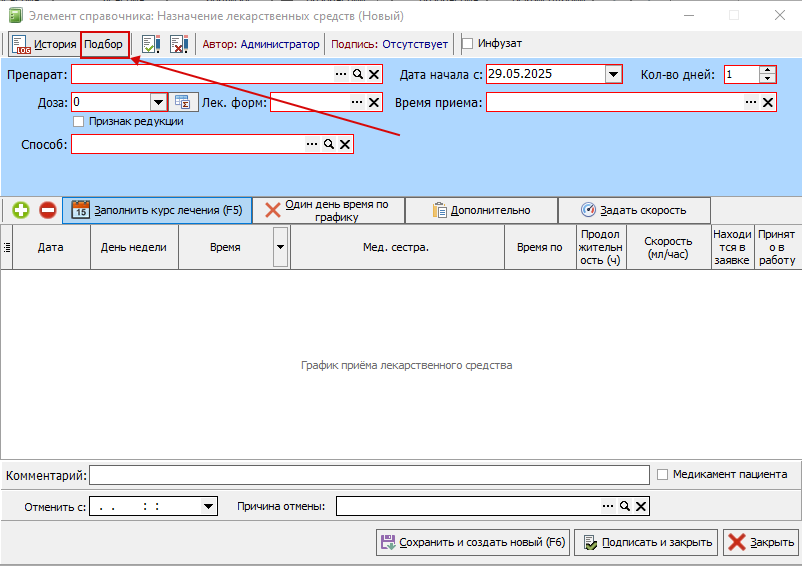The image size is (802, 566).
Task: Toggle Признак редукции checkbox
Action: (78, 122)
